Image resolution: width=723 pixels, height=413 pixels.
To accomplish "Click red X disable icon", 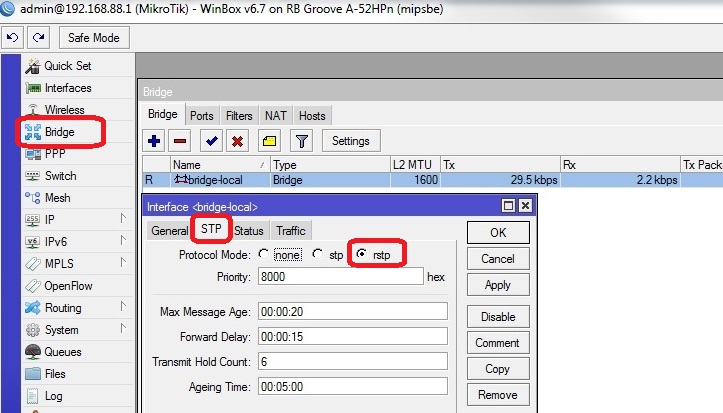I will point(237,141).
